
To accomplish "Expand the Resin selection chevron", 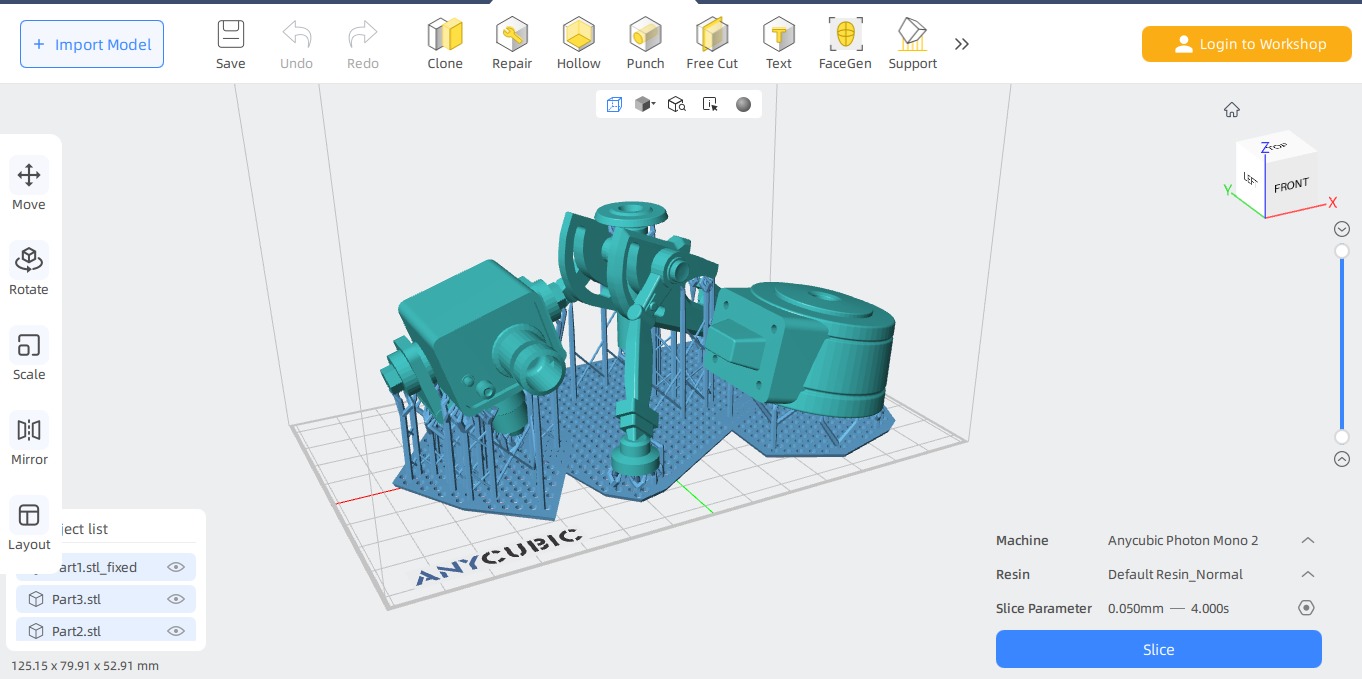I will [x=1307, y=574].
